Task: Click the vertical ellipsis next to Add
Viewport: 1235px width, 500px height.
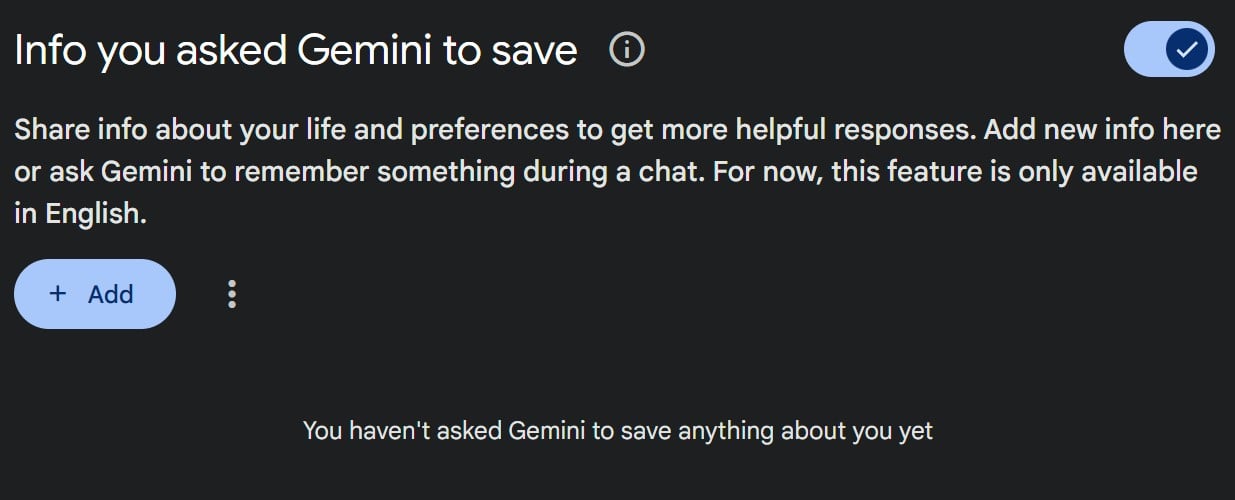Action: 232,294
